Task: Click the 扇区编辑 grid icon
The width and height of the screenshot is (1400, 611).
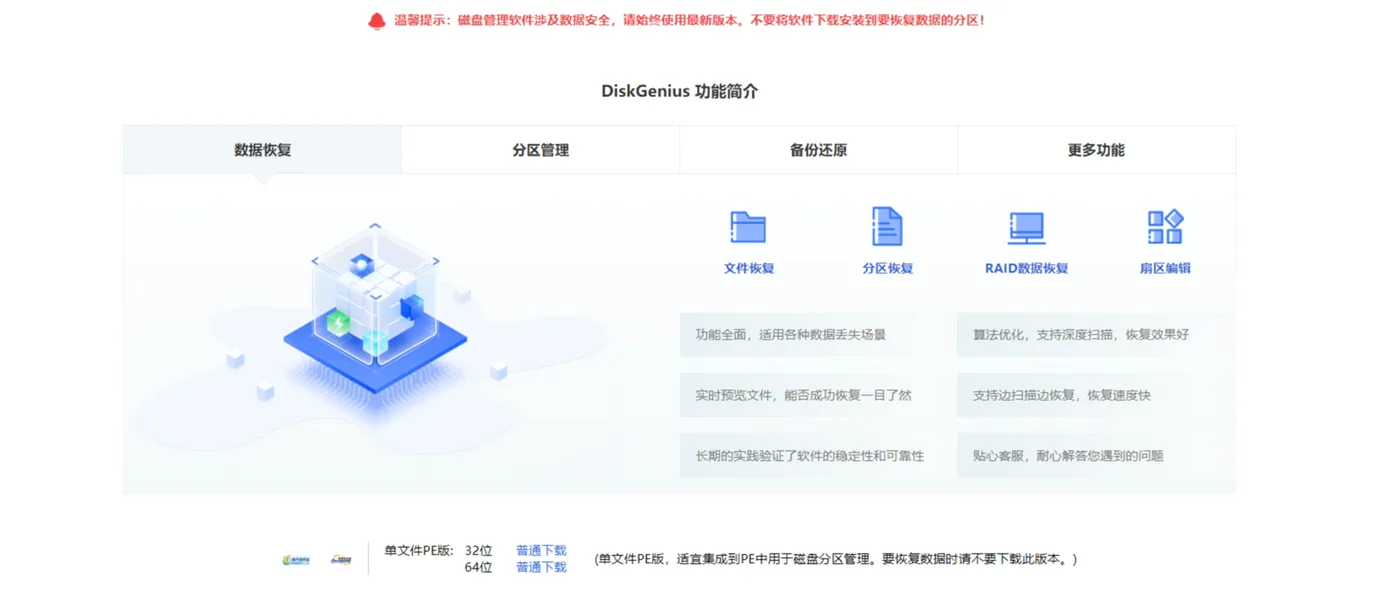Action: 1165,227
